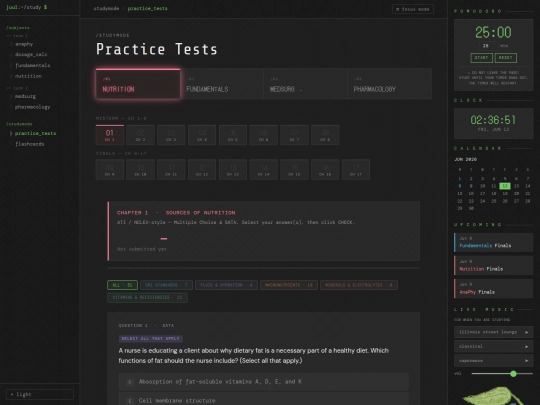The height and width of the screenshot is (405, 540).
Task: Filter by Minerals & Electrolytes topic
Action: click(x=359, y=285)
